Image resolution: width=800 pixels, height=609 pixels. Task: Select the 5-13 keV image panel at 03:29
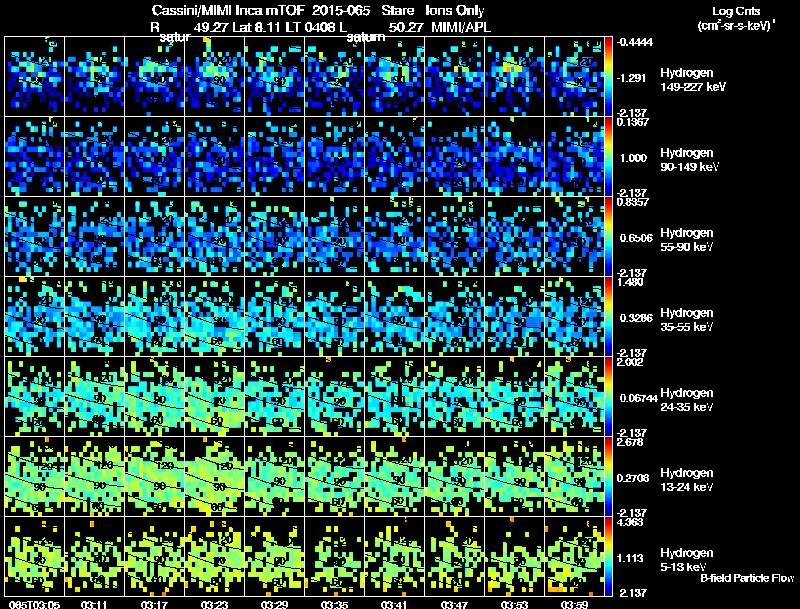point(274,557)
